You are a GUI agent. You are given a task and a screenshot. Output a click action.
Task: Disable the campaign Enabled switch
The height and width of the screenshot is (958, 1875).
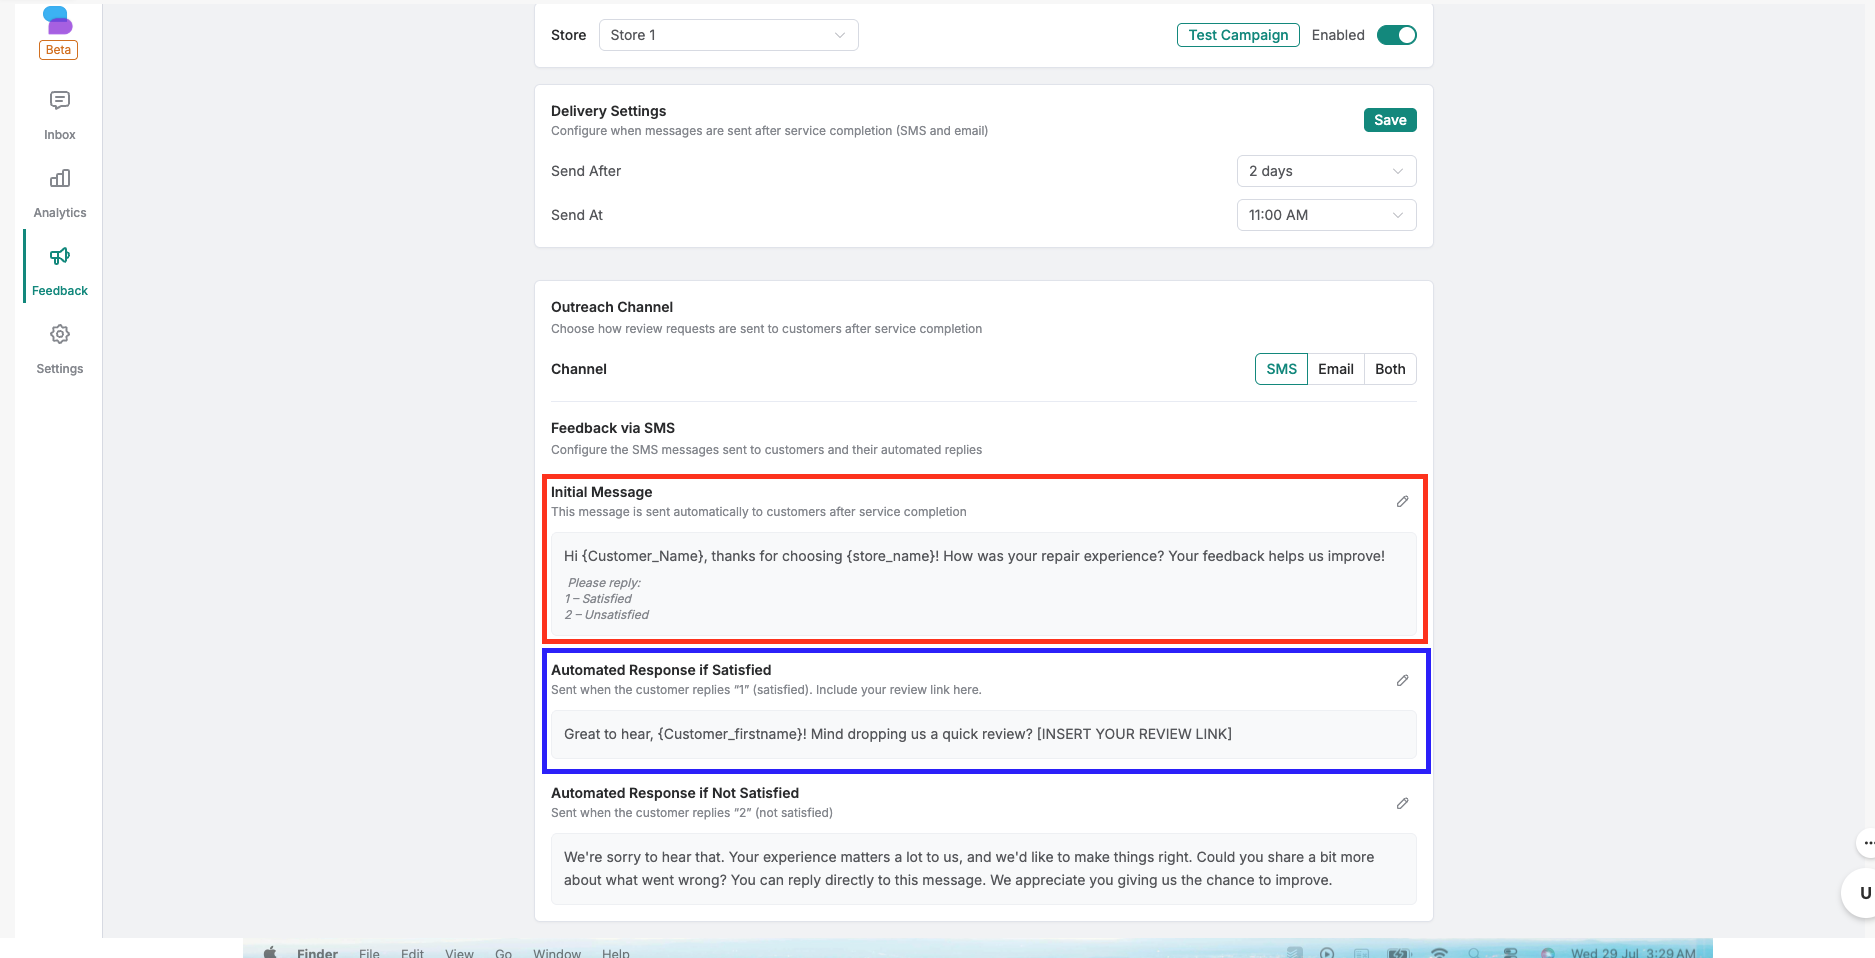(1396, 35)
